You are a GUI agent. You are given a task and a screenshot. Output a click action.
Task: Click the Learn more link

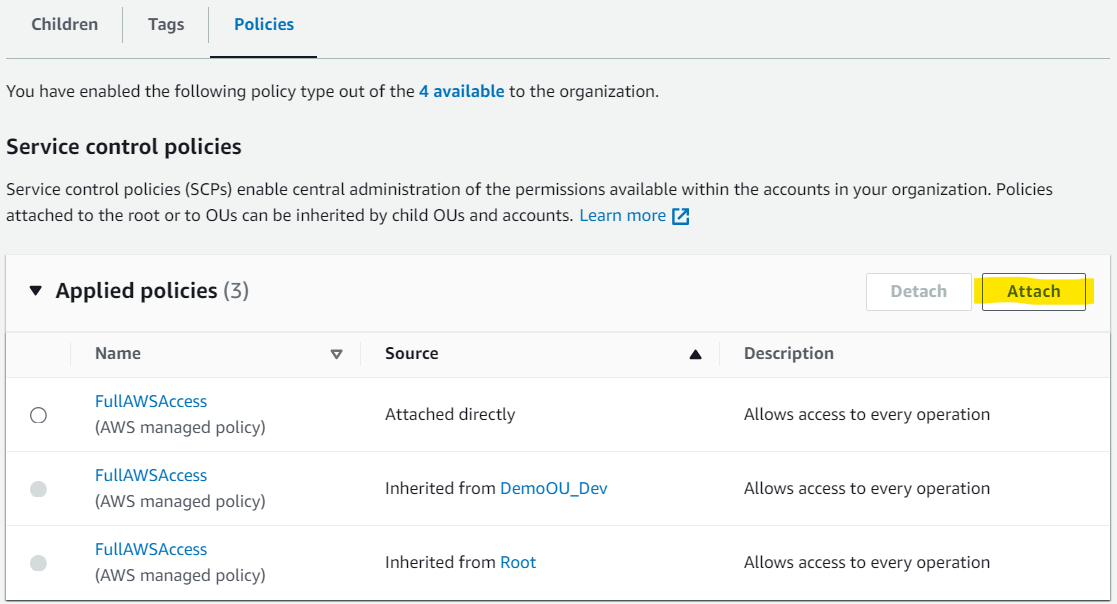coord(623,215)
